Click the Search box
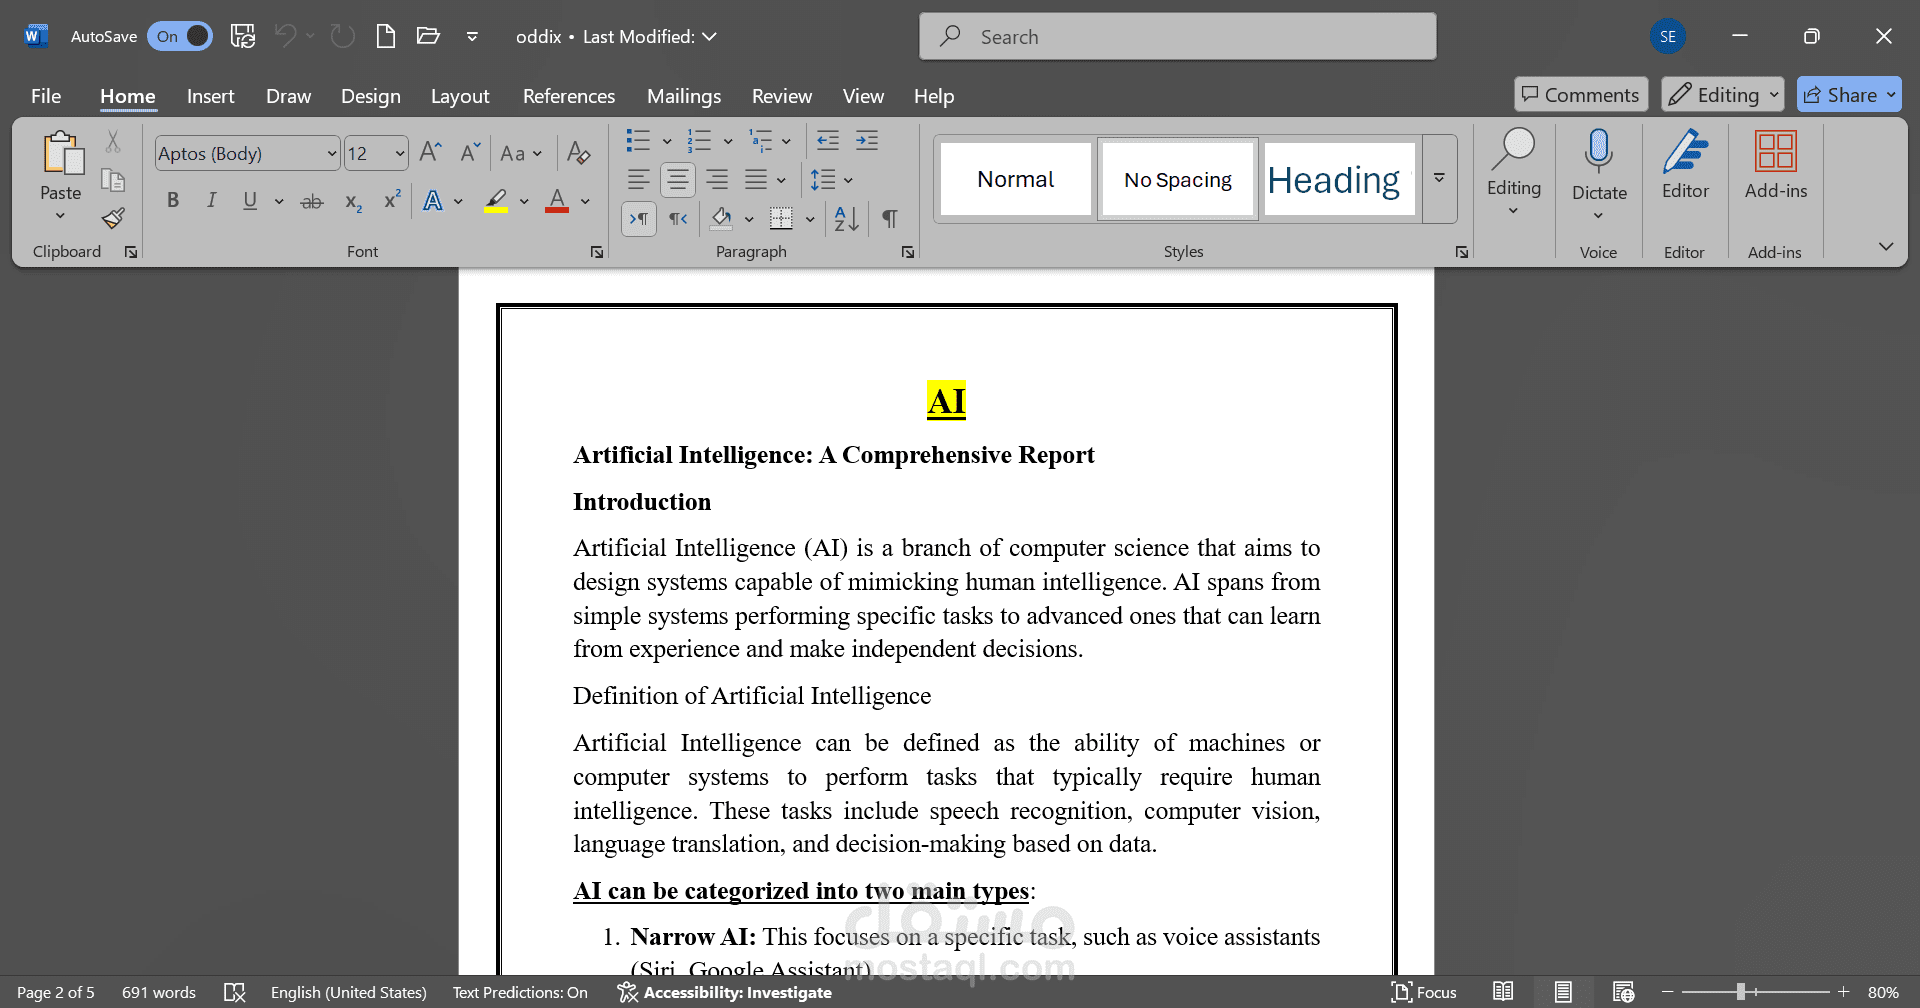The width and height of the screenshot is (1920, 1008). 1178,37
